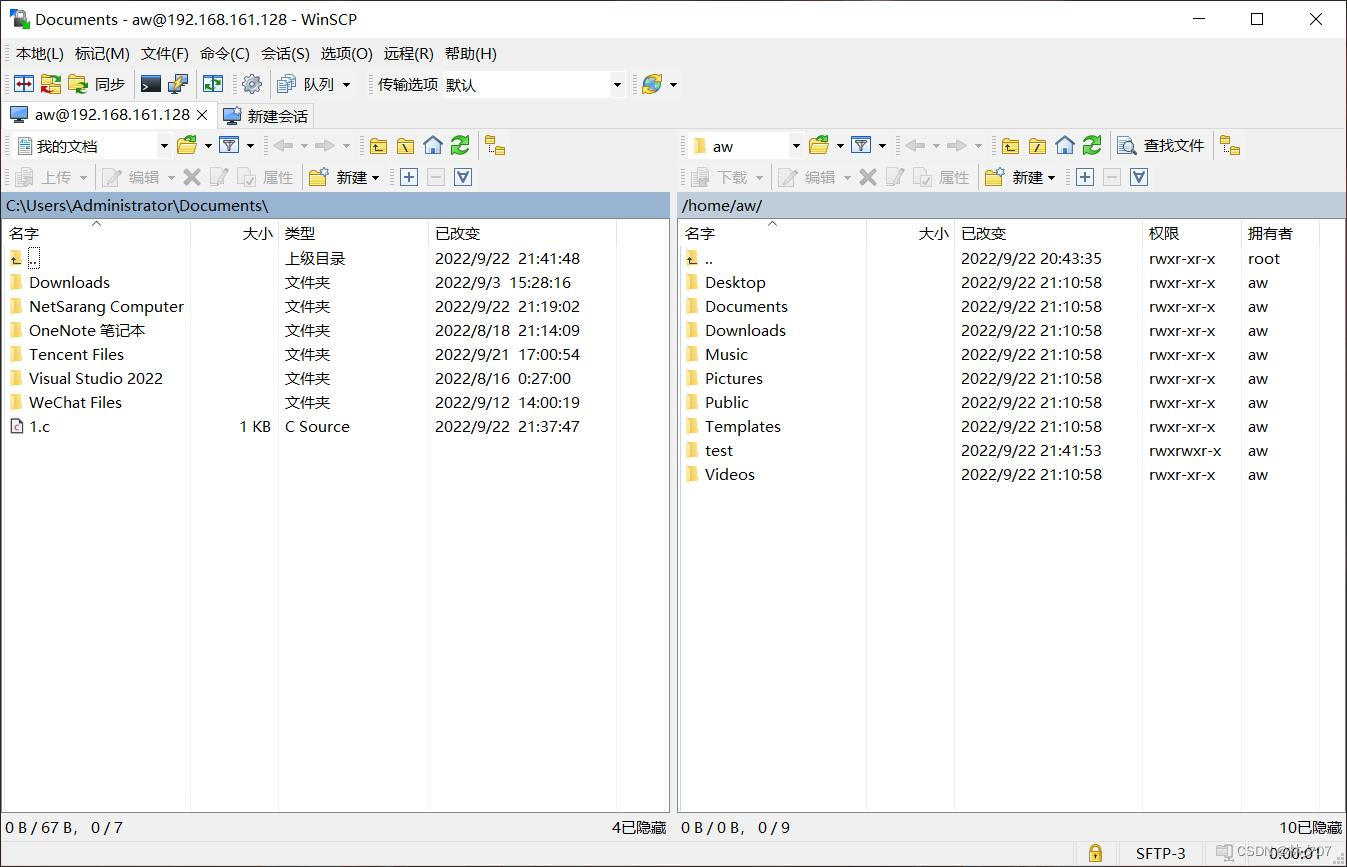Screen dimensions: 1347x867
Task: Open local drive dropdown 我的文档
Action: (x=94, y=146)
